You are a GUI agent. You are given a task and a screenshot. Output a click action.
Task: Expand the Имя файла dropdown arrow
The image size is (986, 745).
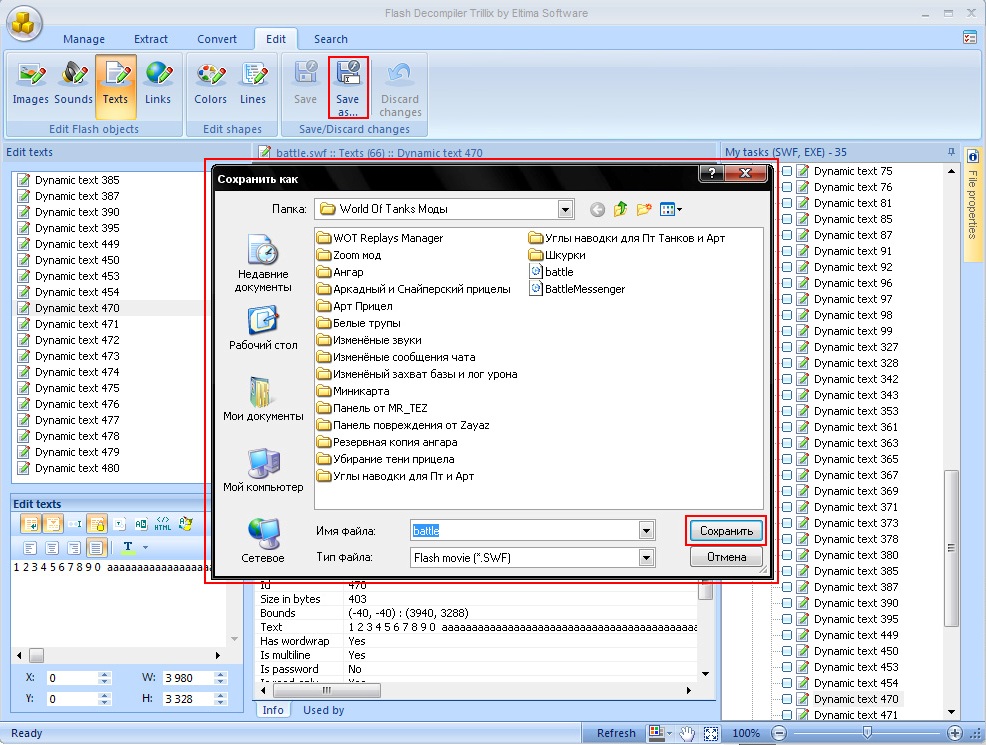click(646, 531)
